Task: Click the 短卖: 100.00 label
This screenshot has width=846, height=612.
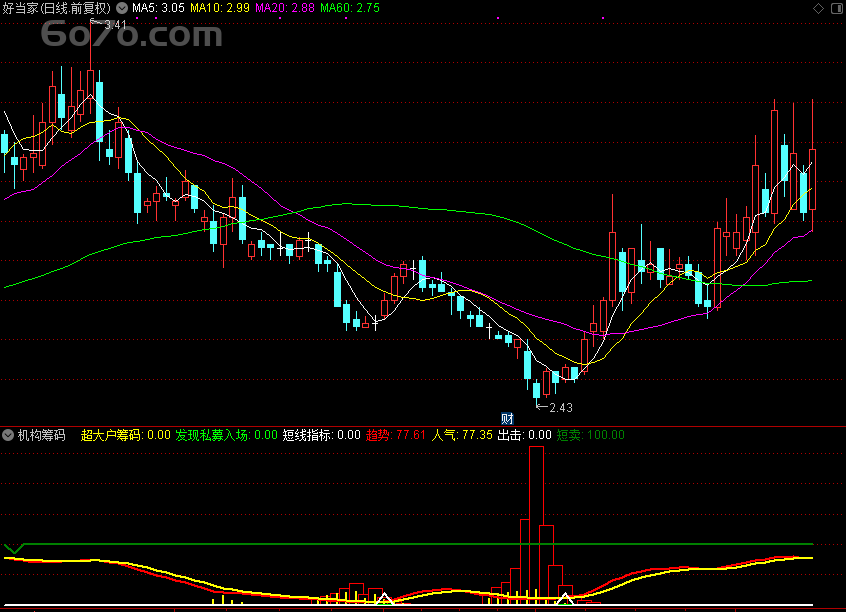Action: point(591,435)
